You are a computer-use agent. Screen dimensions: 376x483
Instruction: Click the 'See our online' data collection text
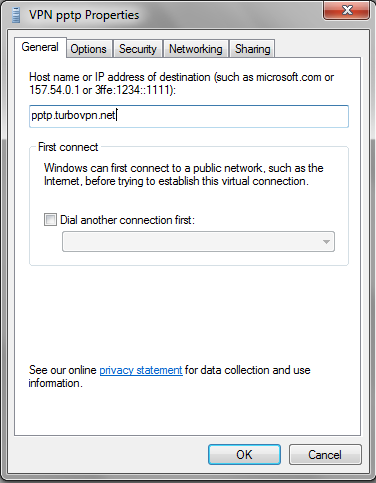(x=169, y=377)
